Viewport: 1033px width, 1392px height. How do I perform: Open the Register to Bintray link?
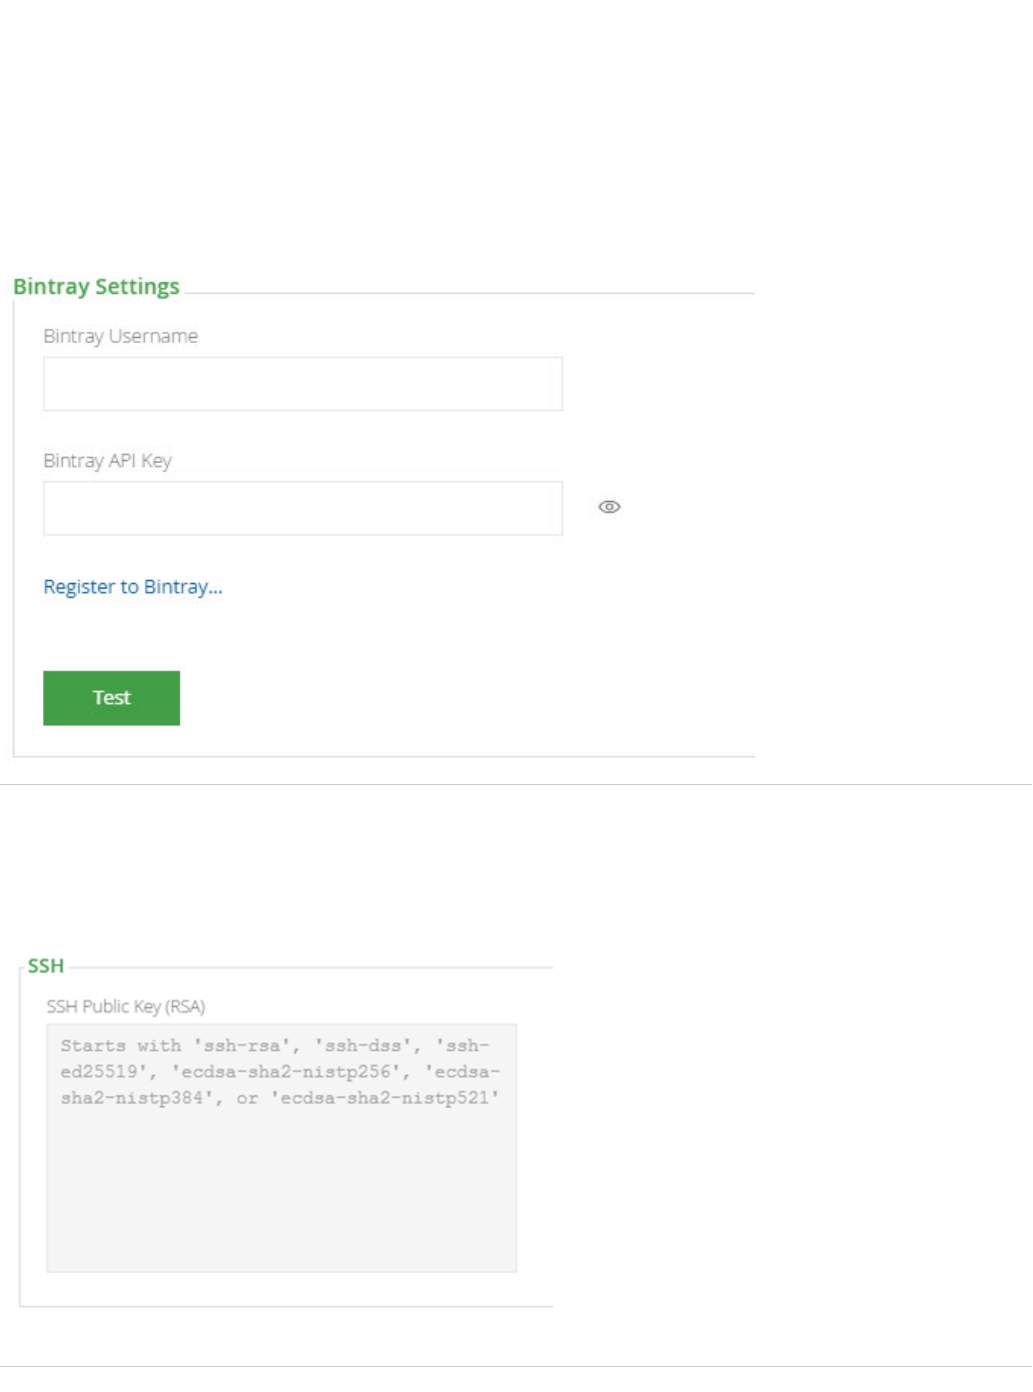[133, 587]
